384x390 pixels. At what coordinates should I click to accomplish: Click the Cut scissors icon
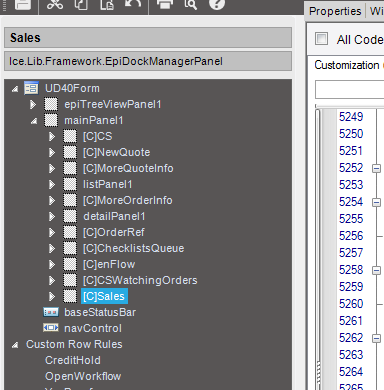pyautogui.click(x=55, y=4)
